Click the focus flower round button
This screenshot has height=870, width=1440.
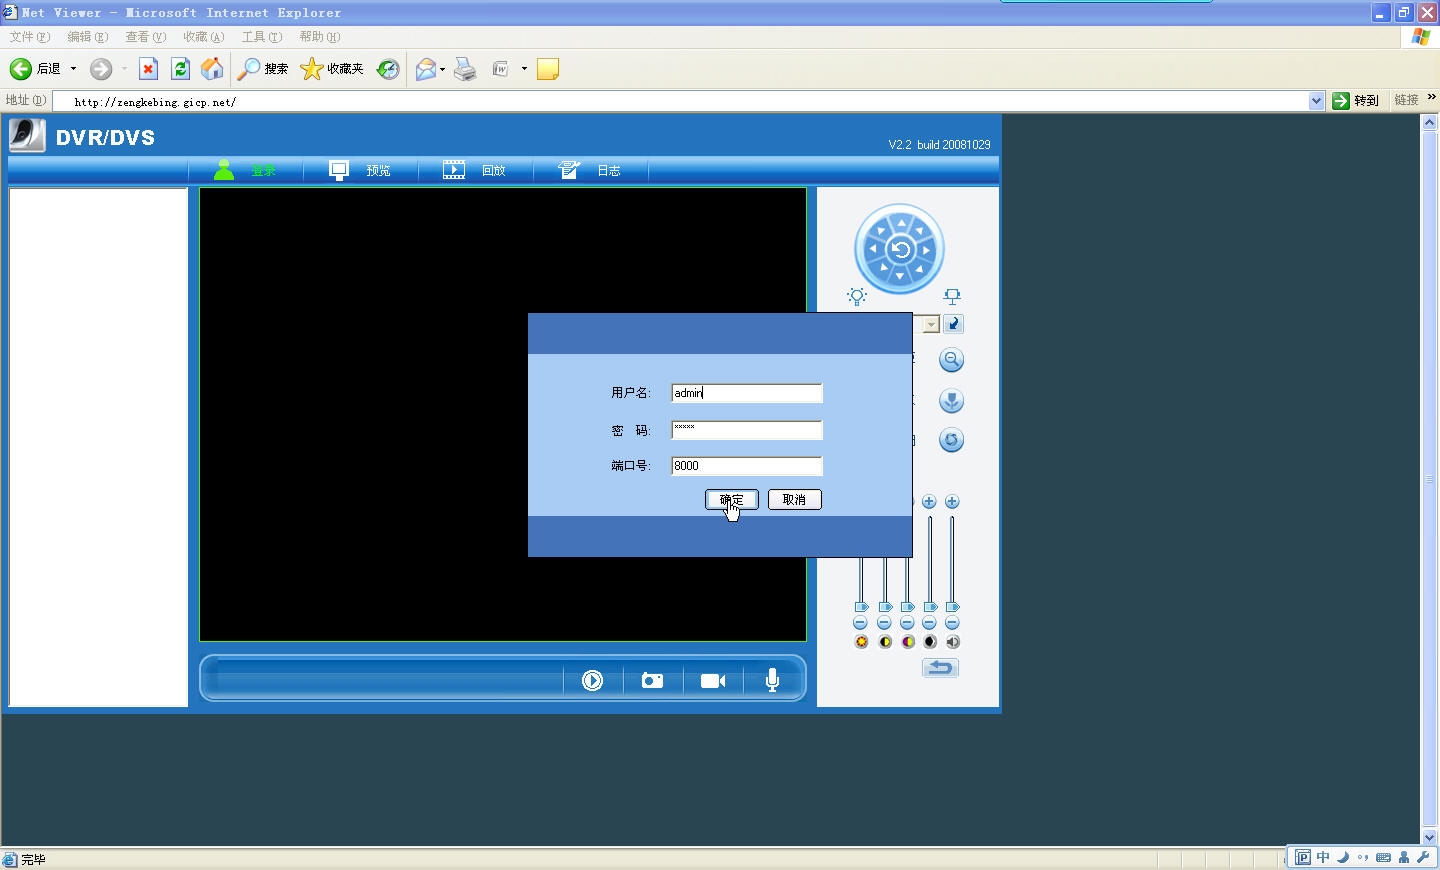pos(951,401)
